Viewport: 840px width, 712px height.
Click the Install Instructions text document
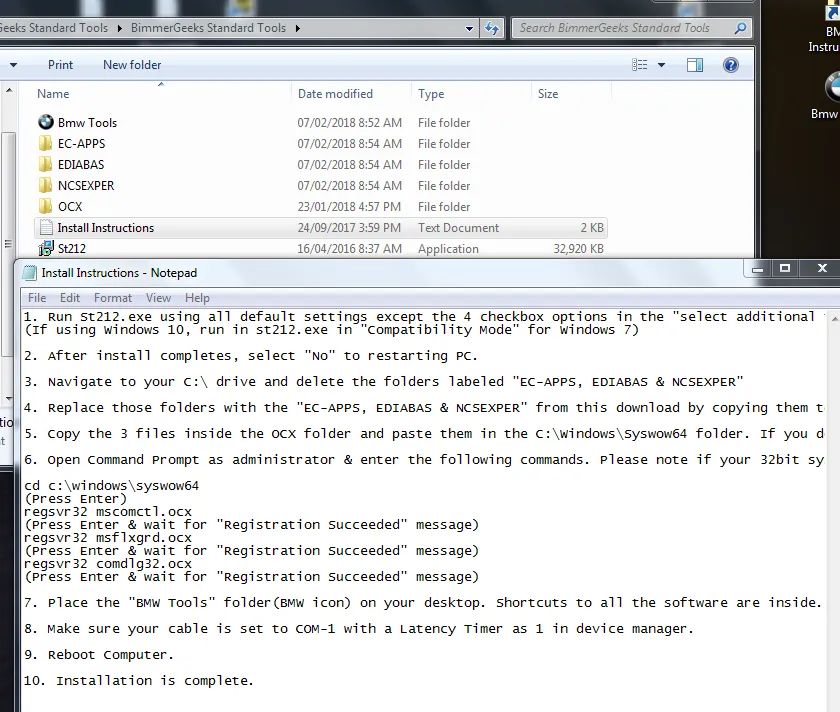pyautogui.click(x=105, y=228)
